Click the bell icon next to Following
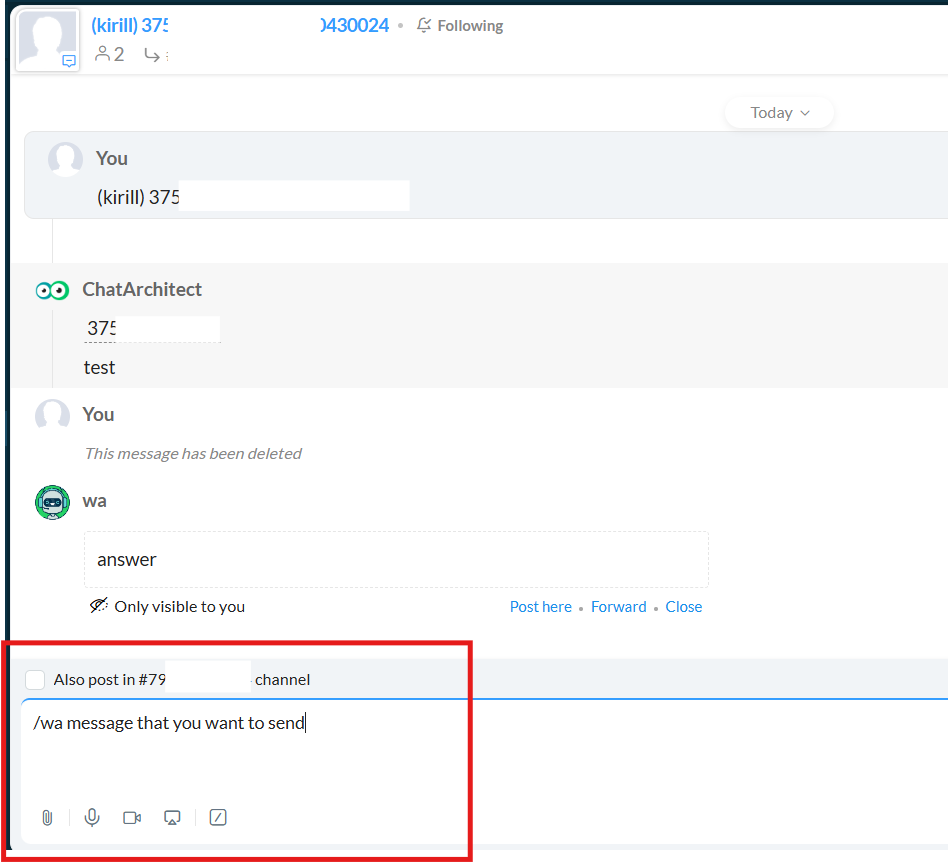Viewport: 948px width, 862px height. point(425,25)
